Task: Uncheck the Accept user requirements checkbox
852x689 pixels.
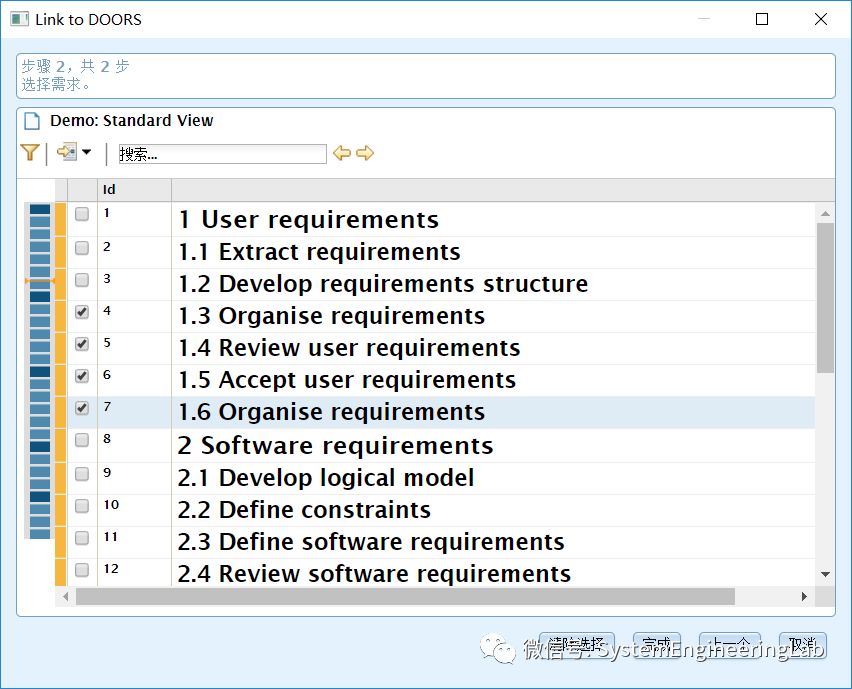Action: tap(82, 377)
